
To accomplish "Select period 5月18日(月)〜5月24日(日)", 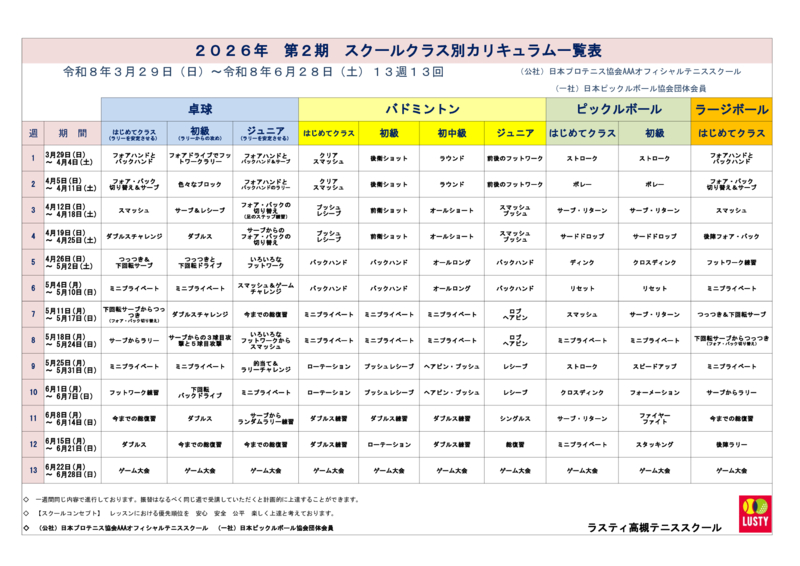I will click(72, 340).
